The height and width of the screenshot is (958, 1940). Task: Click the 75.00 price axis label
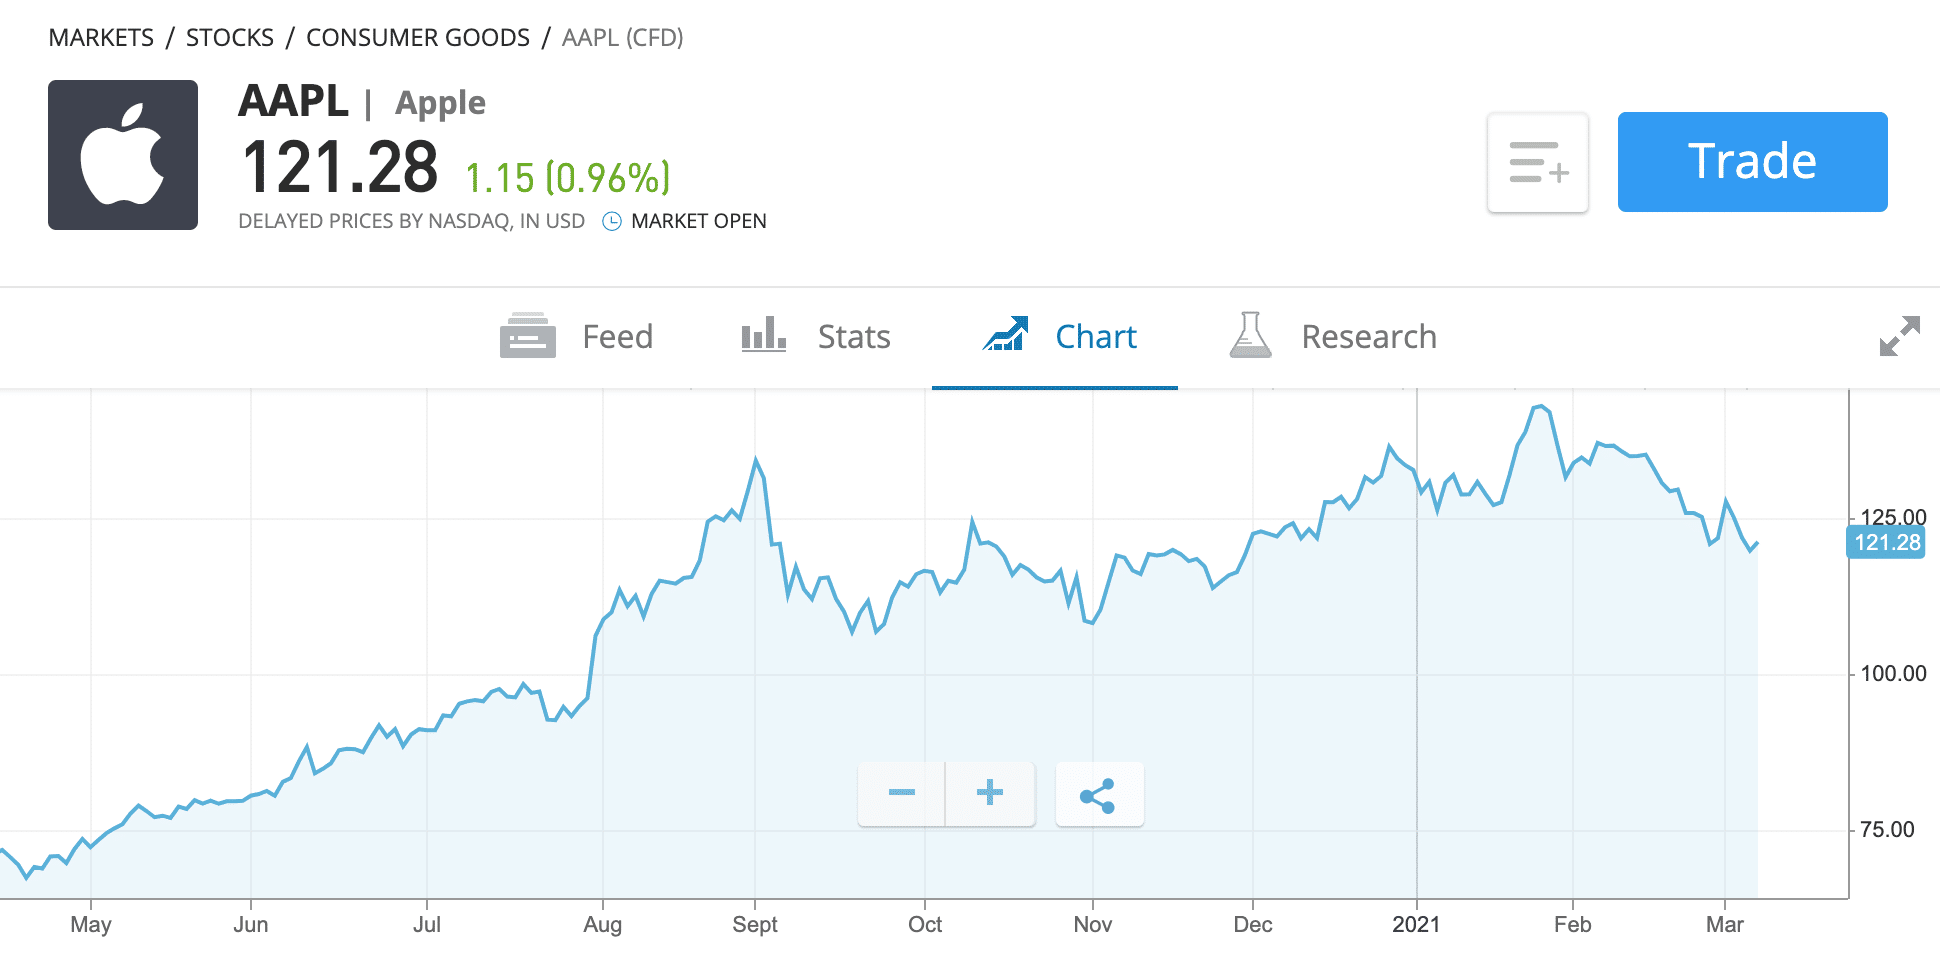1887,829
